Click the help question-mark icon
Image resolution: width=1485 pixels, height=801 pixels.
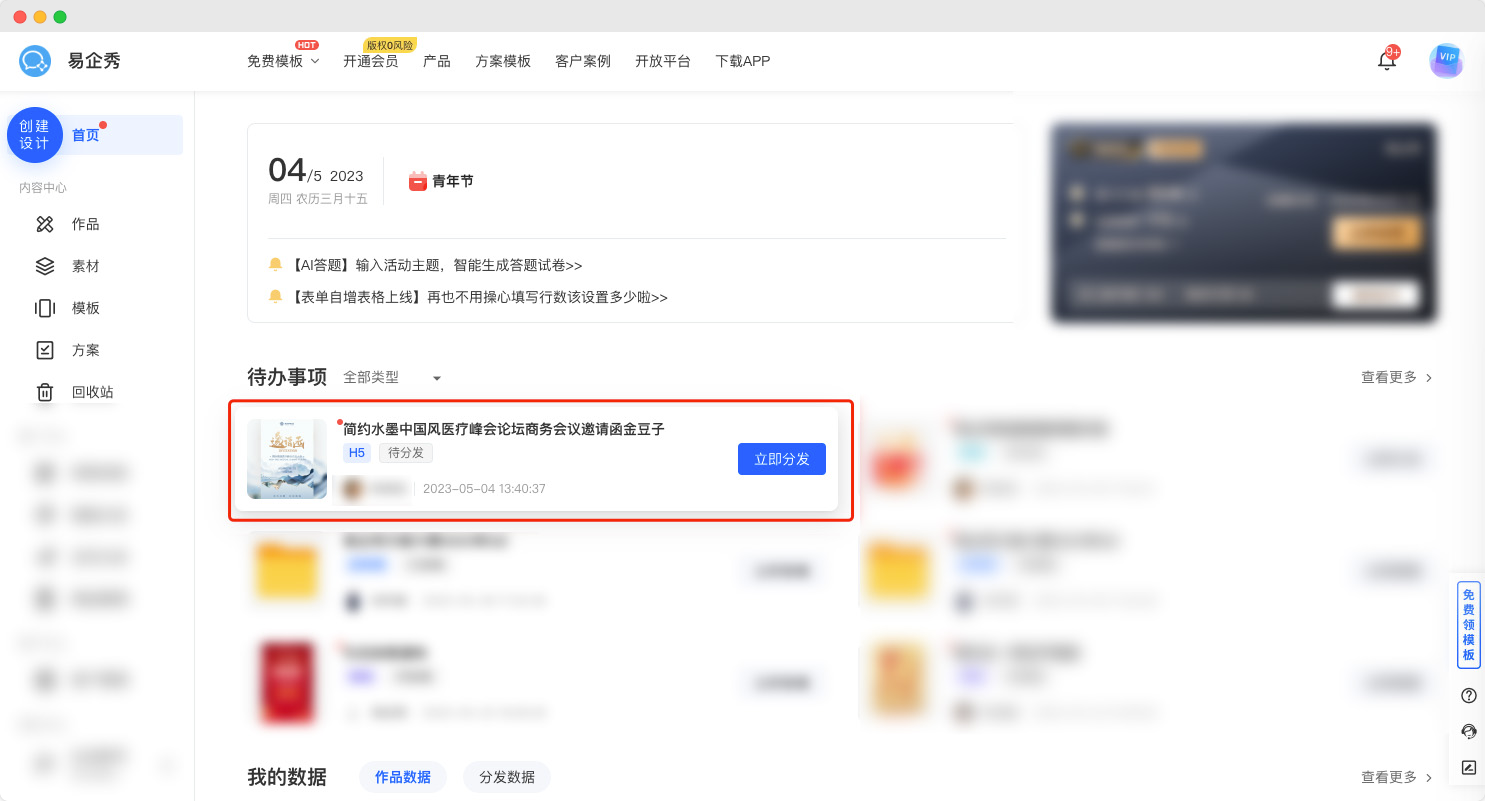pyautogui.click(x=1469, y=696)
